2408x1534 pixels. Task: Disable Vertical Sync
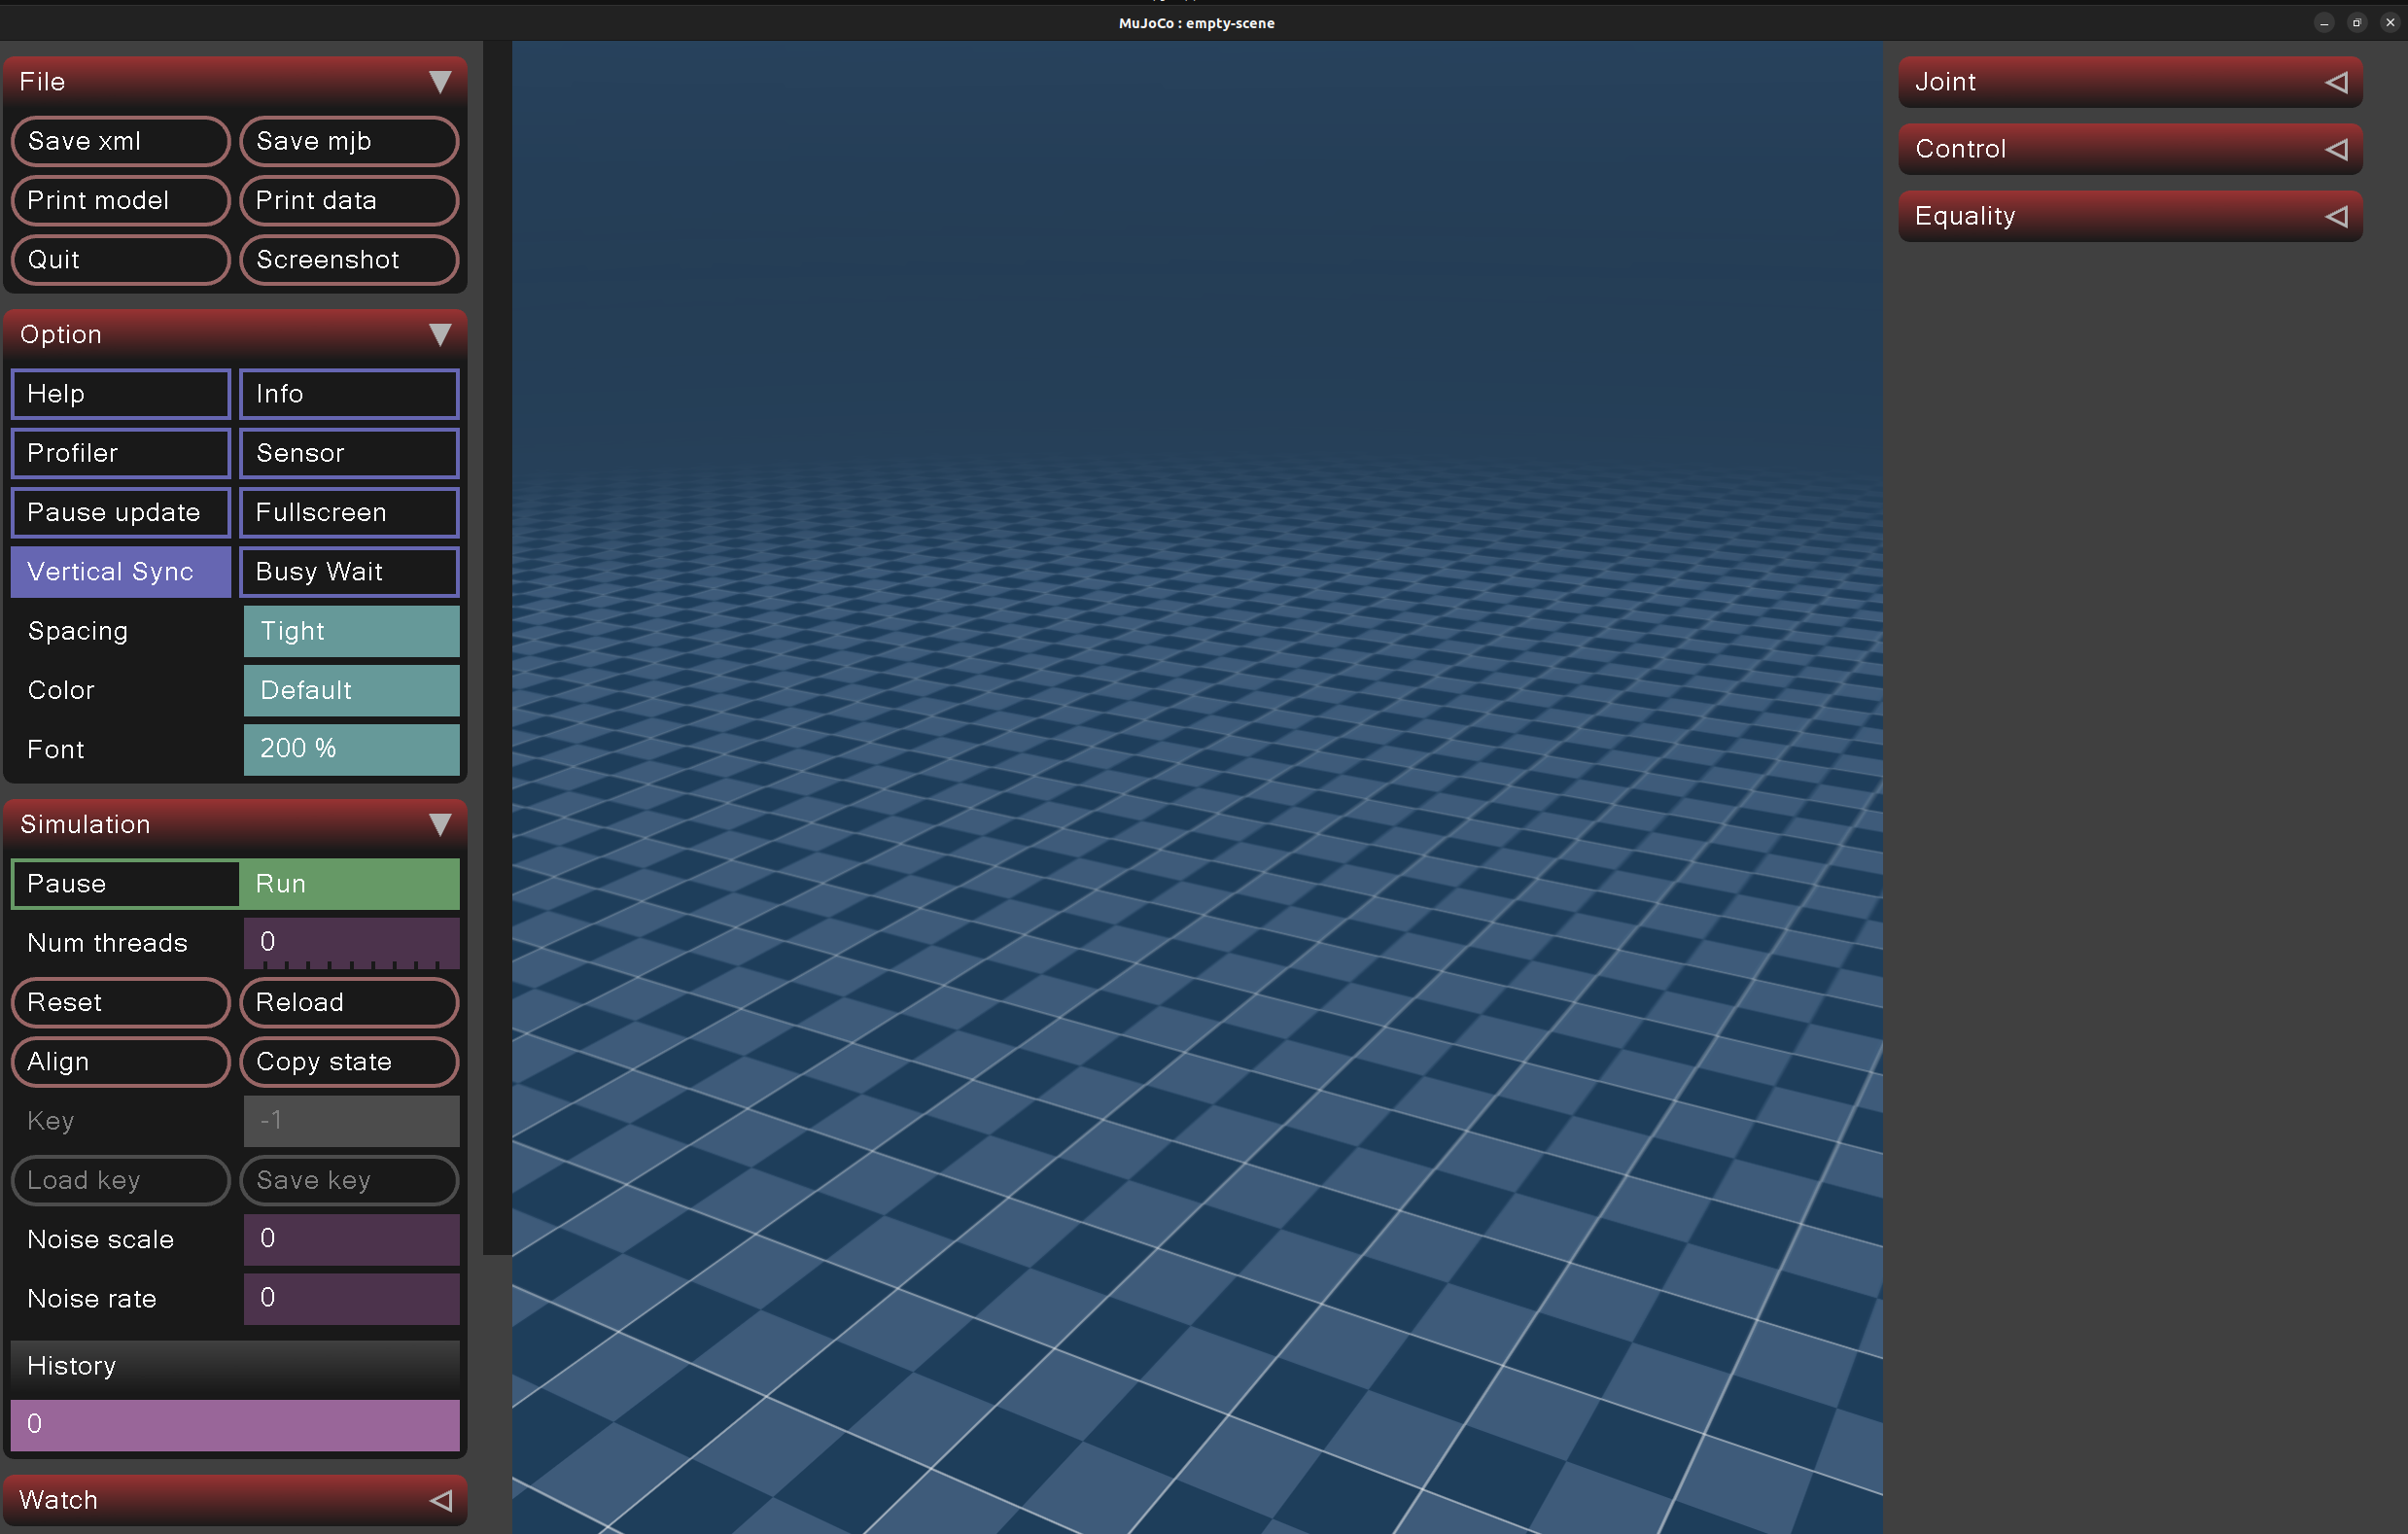point(121,572)
